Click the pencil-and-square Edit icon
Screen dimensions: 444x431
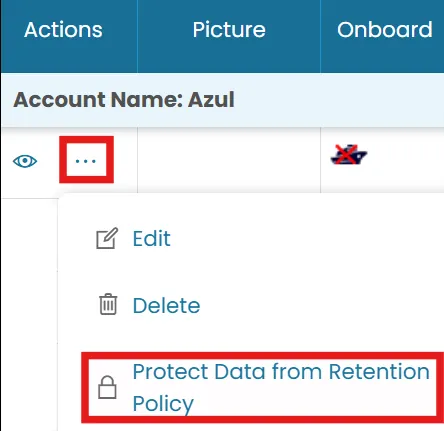click(107, 238)
